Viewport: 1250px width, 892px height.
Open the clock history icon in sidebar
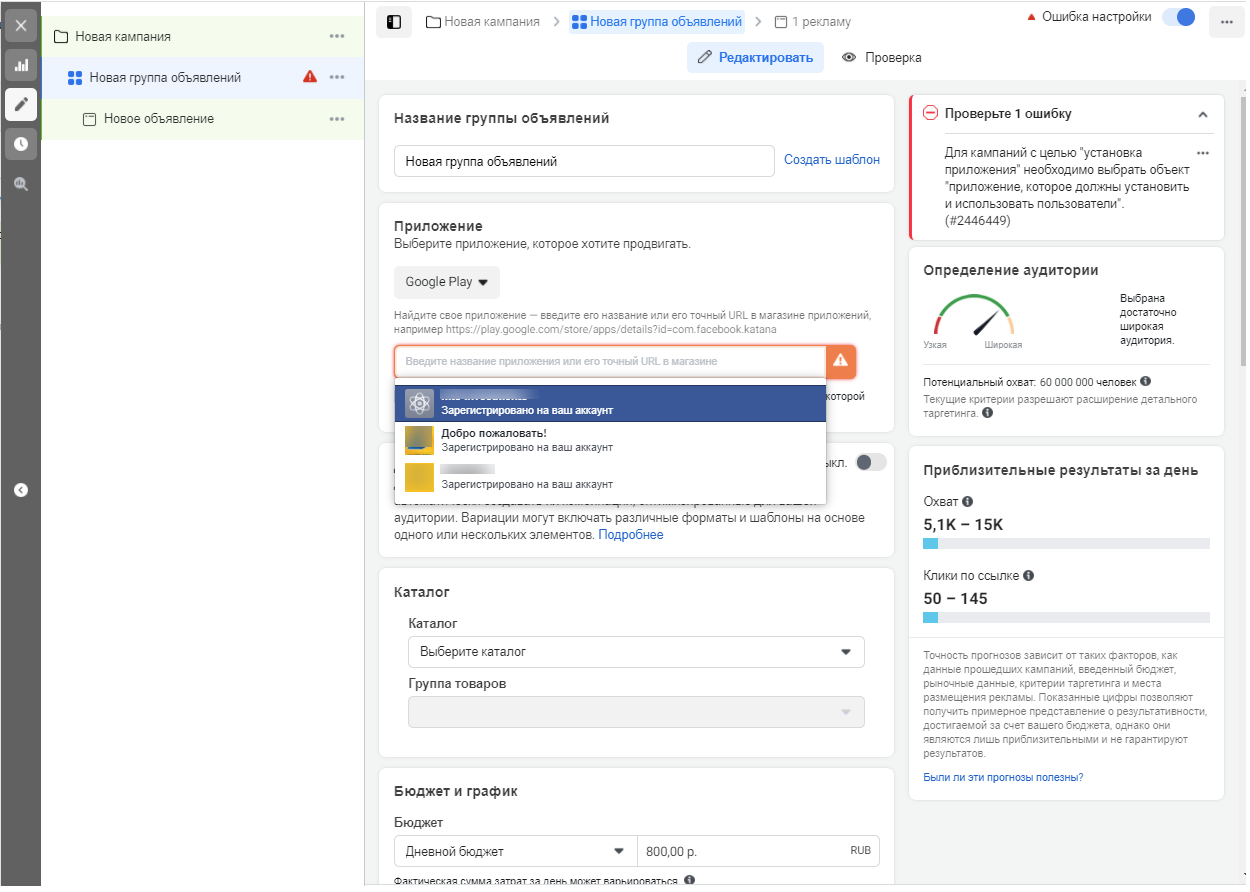(20, 144)
